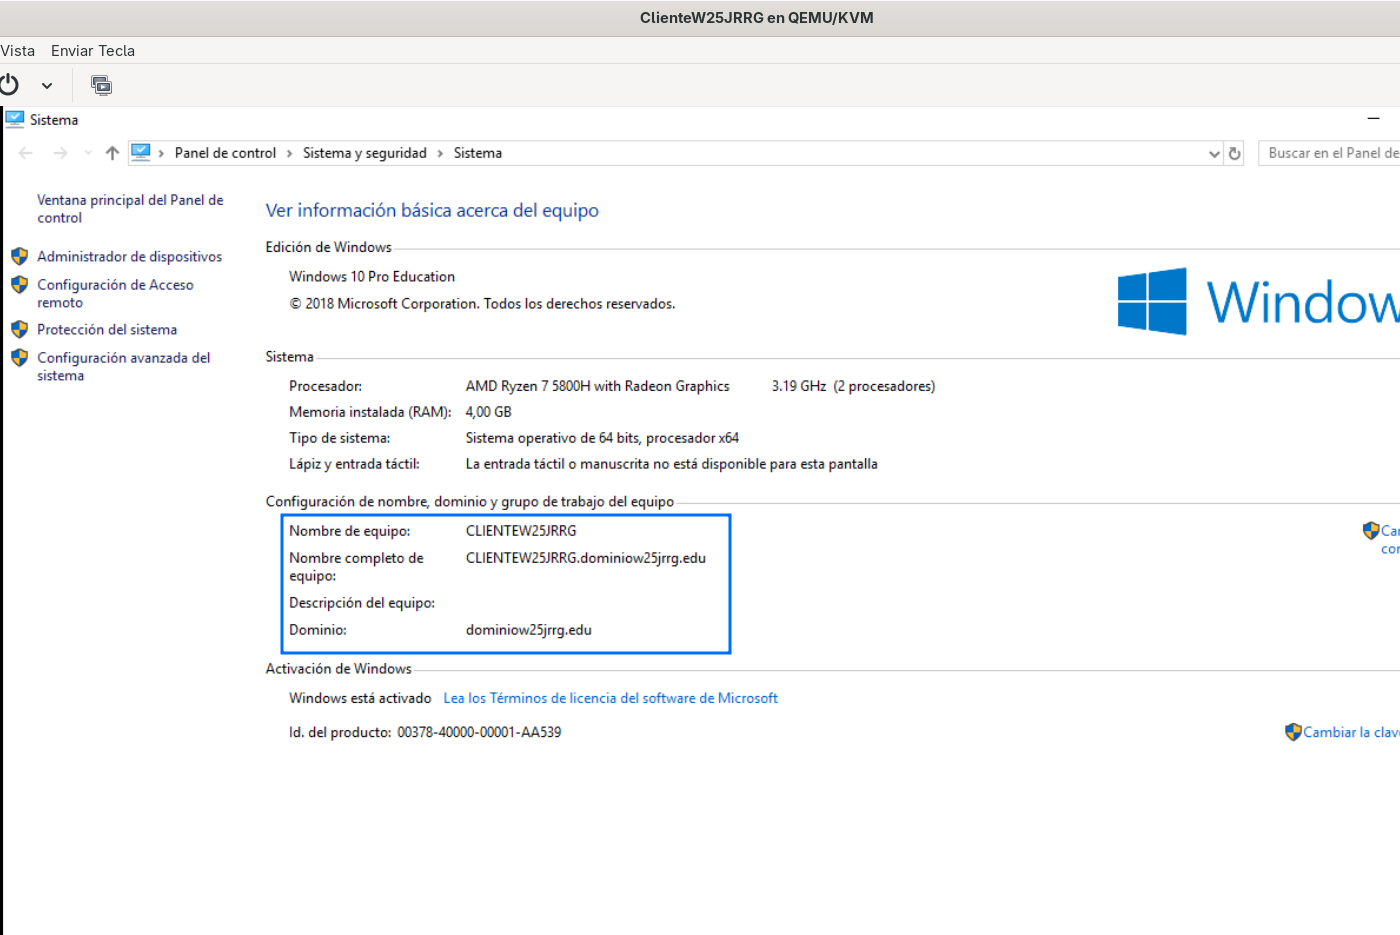Expand the chevron after Panel de control
1400x935 pixels.
point(290,153)
